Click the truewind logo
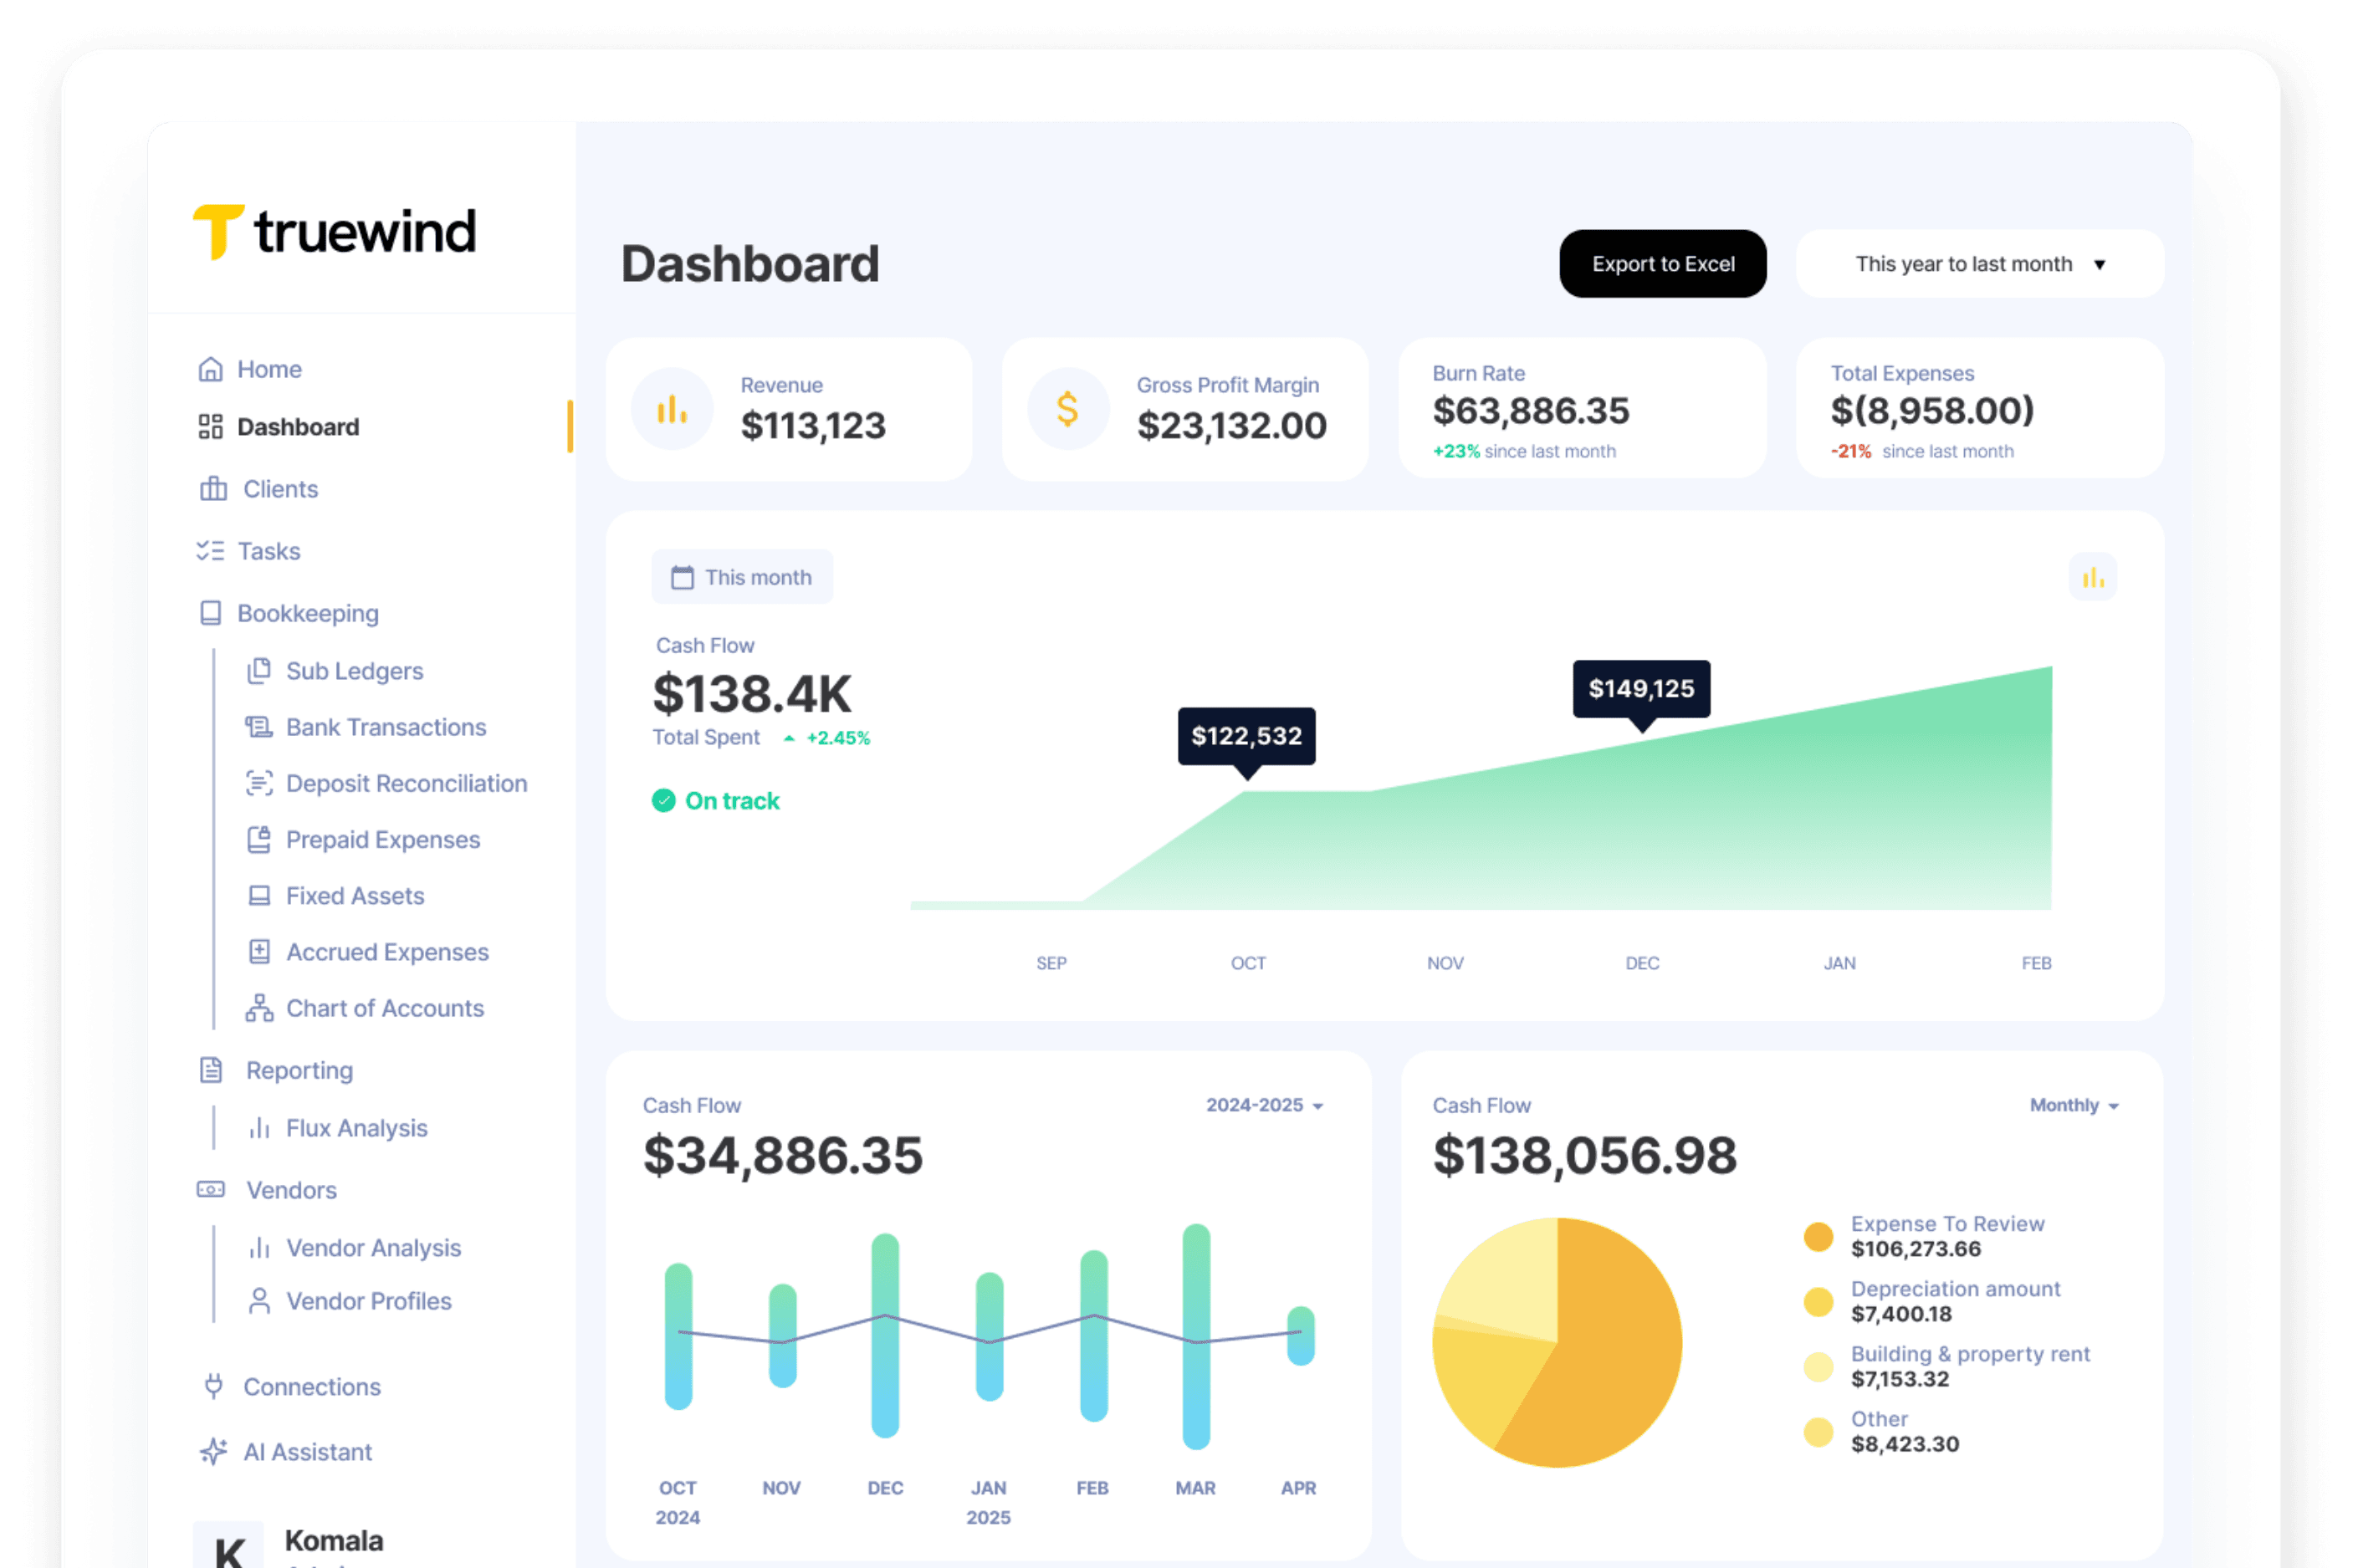Viewport: 2353px width, 1568px height. tap(334, 232)
